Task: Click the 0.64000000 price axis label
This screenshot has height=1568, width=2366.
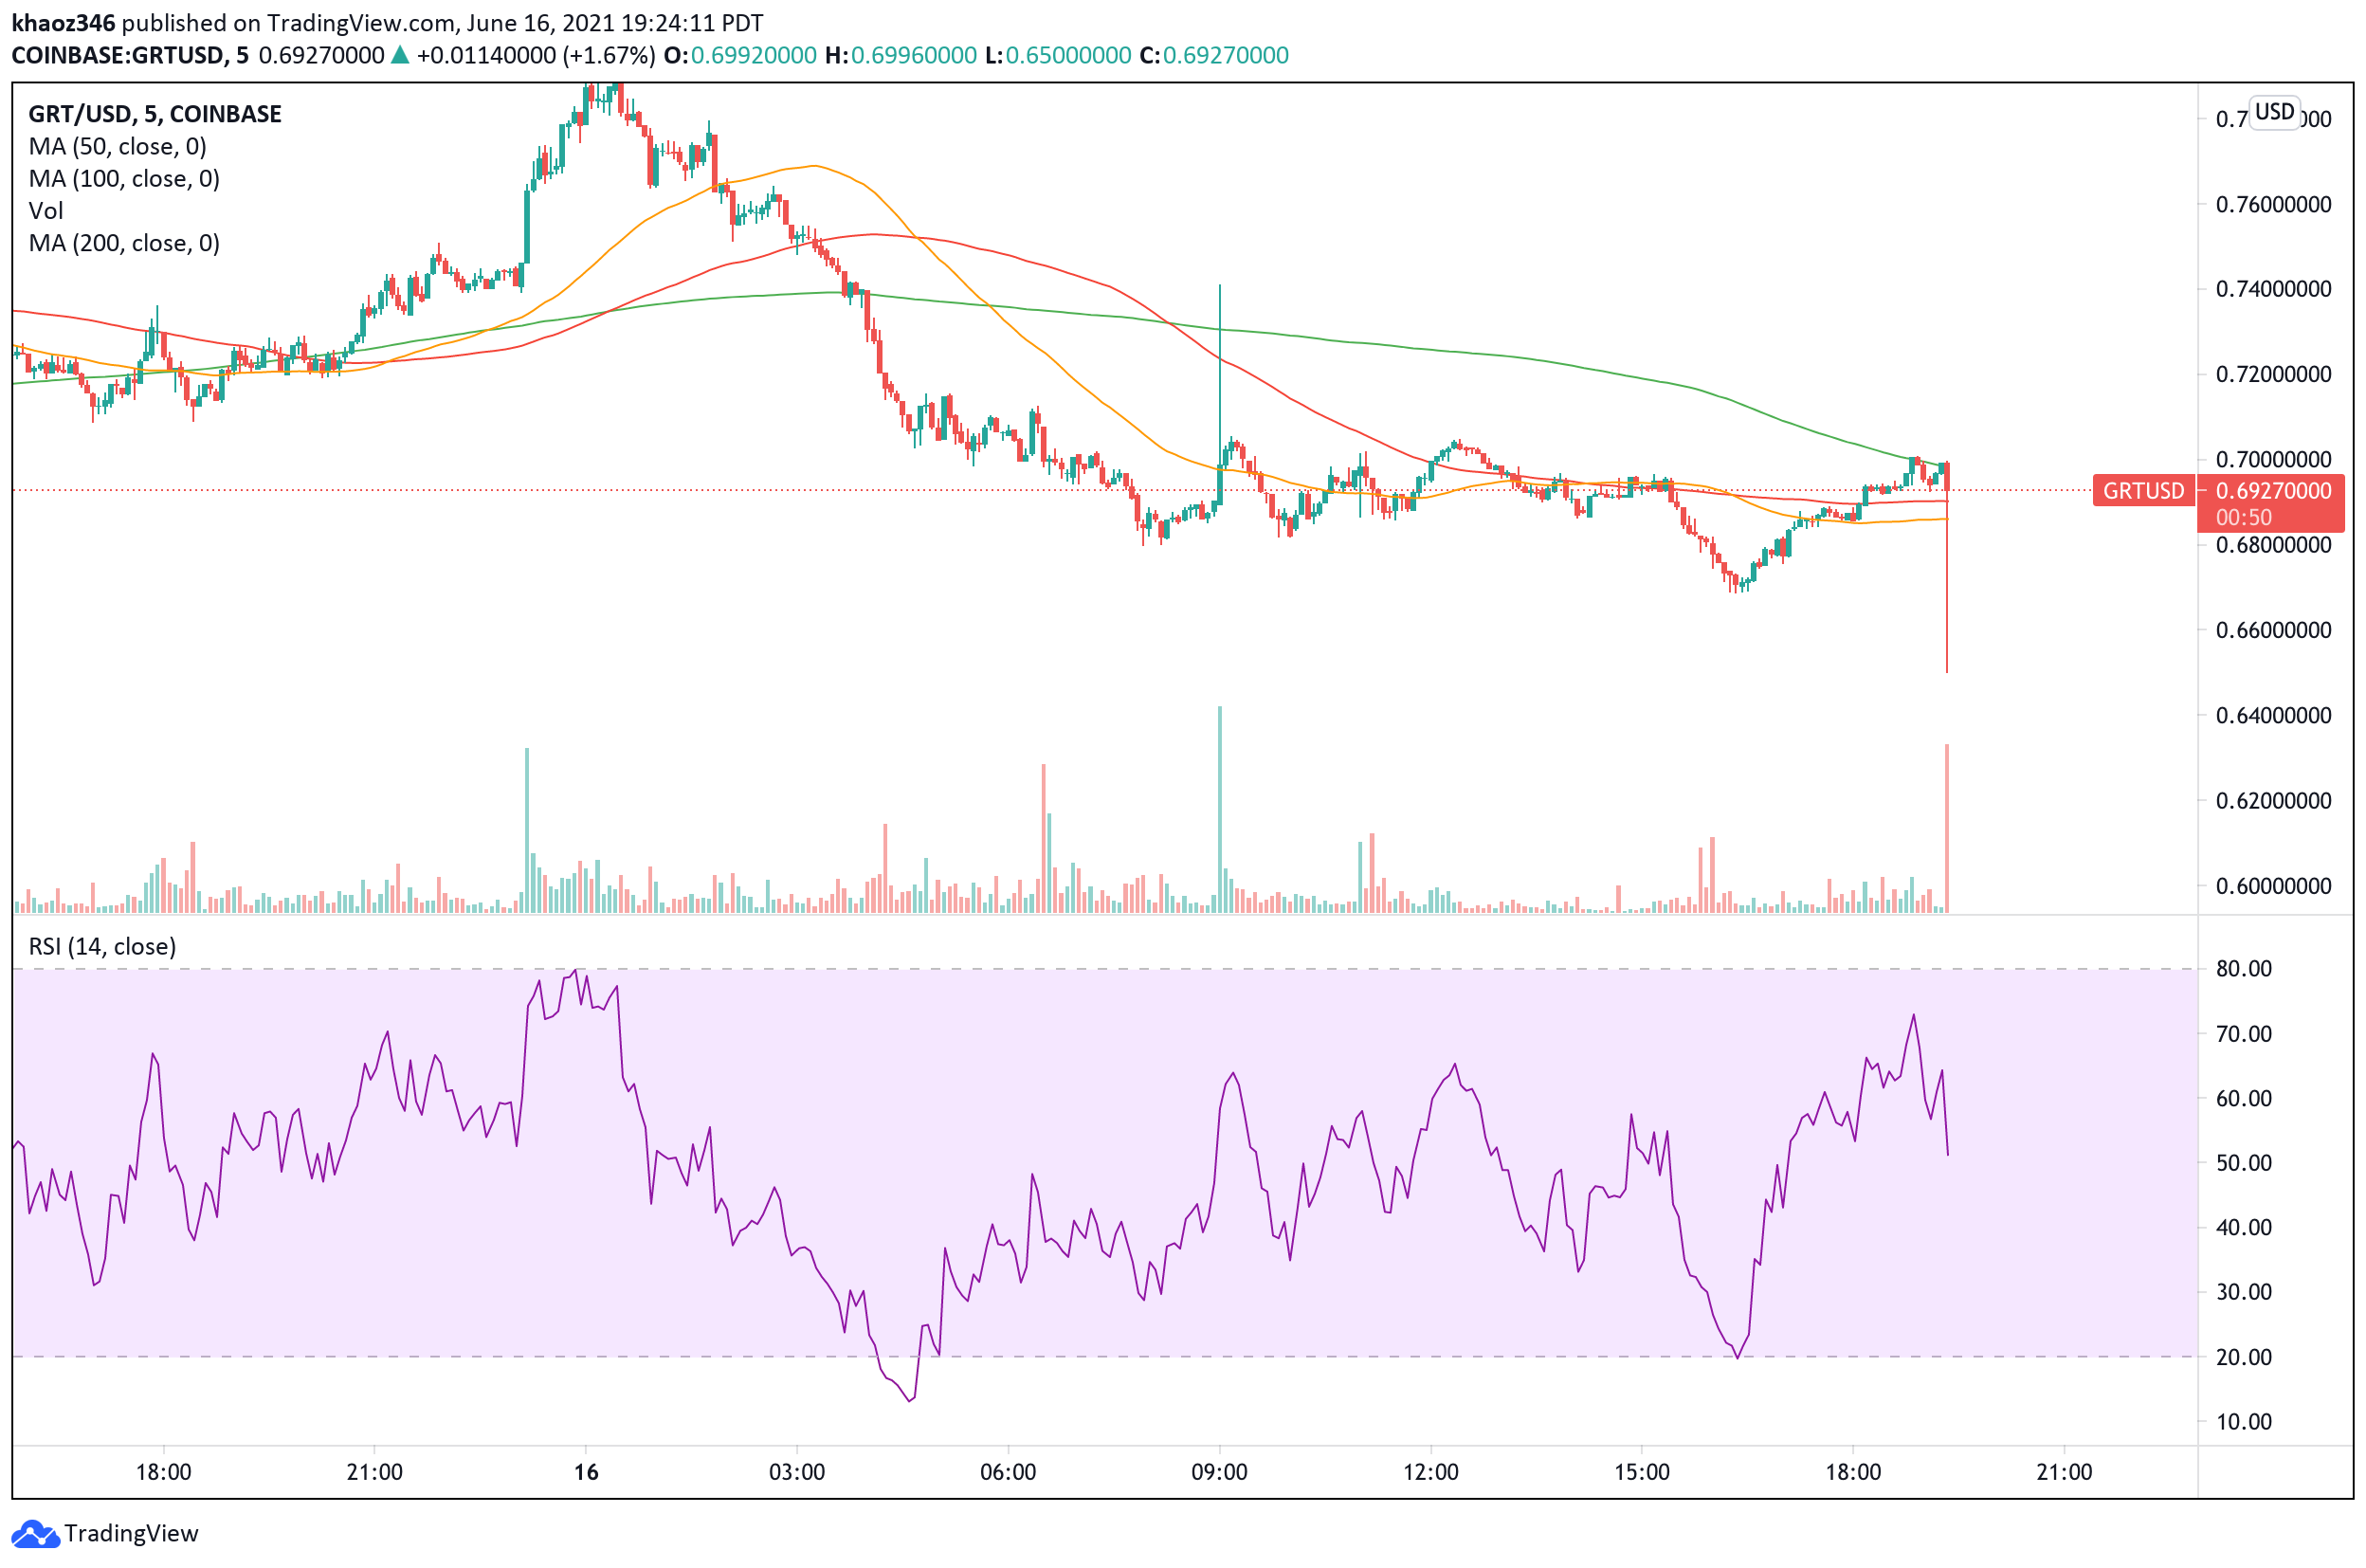Action: pyautogui.click(x=2273, y=715)
